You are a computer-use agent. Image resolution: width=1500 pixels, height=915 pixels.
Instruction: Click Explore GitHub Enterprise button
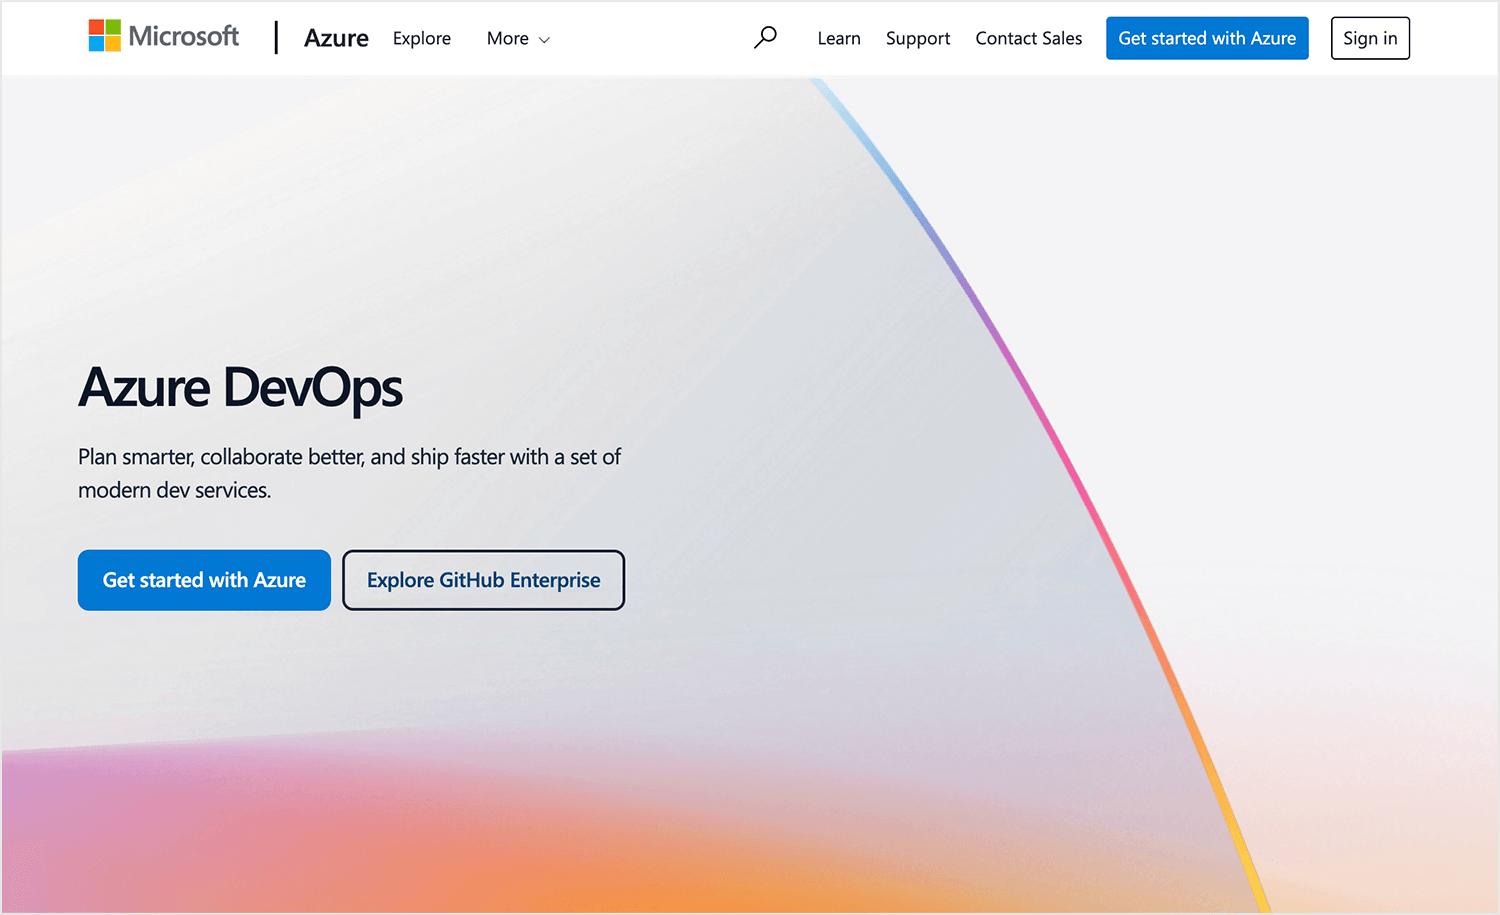pos(484,580)
